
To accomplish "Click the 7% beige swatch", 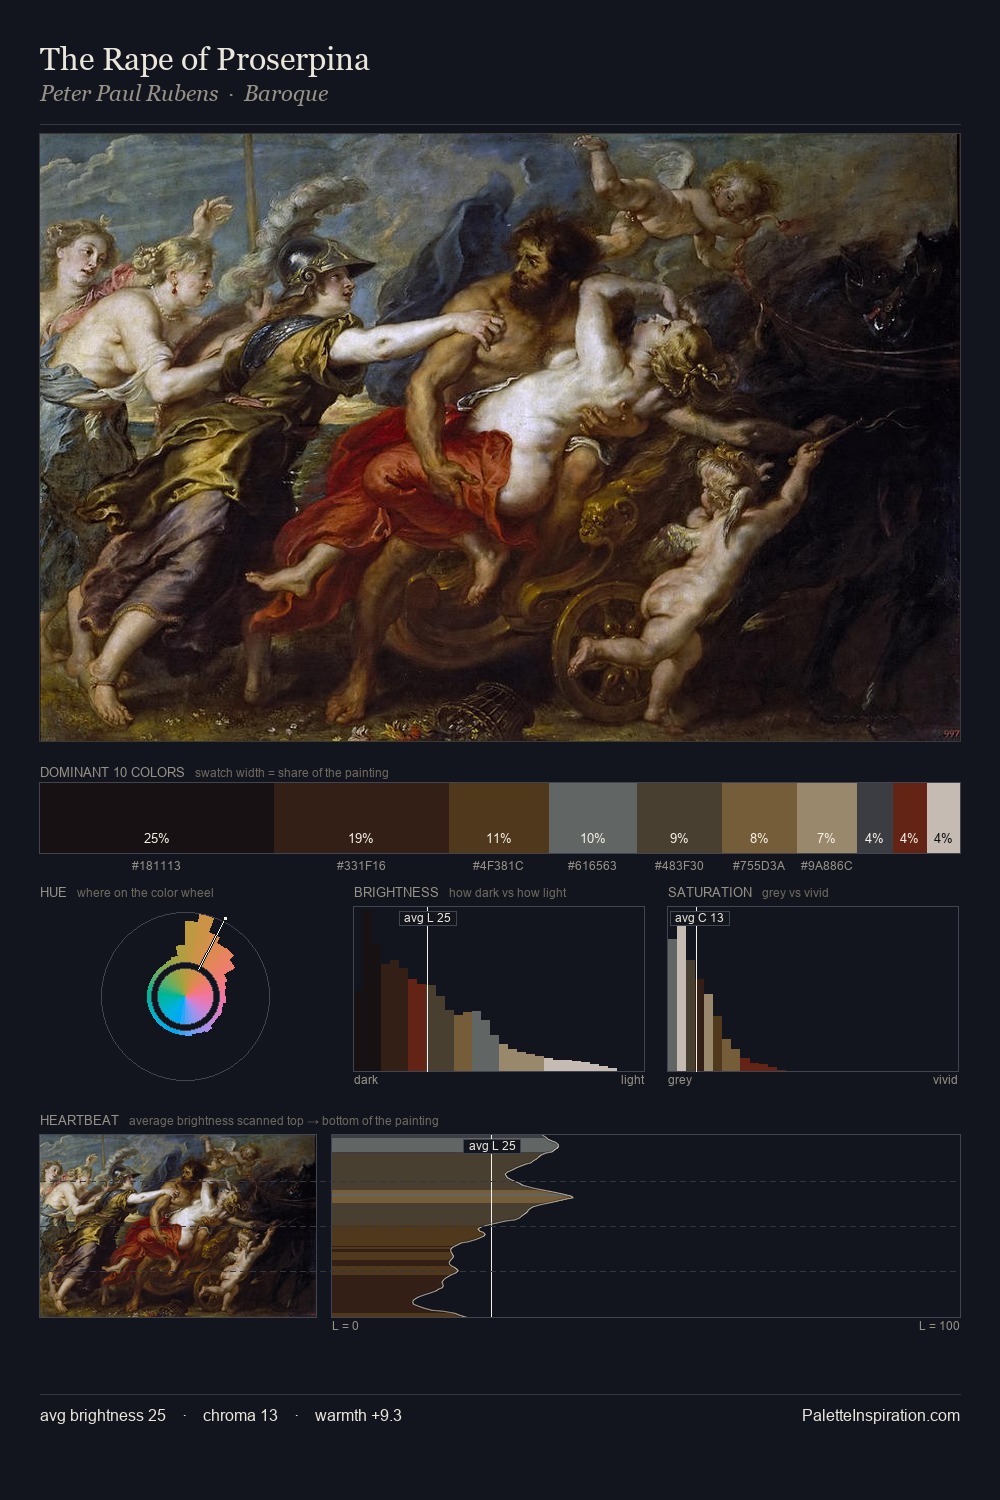I will 827,818.
